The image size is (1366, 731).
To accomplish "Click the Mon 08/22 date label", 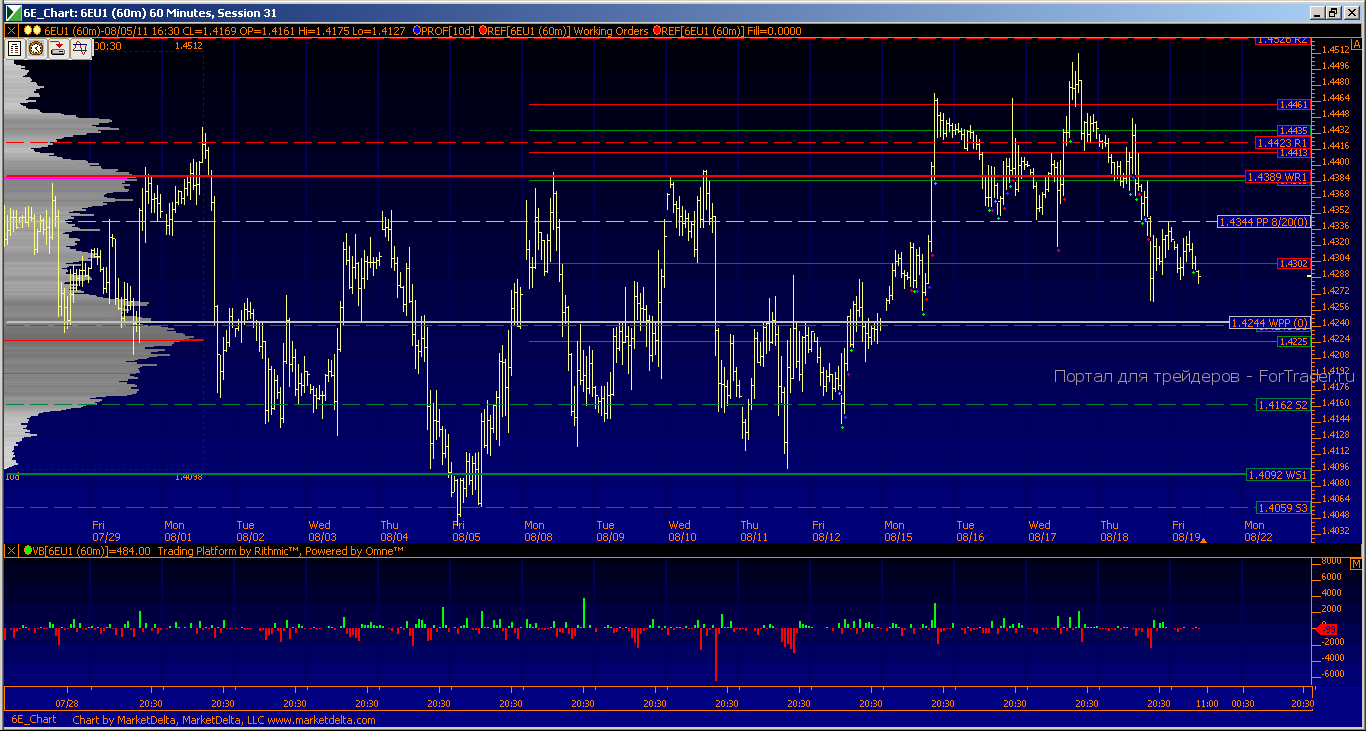I will (x=1257, y=531).
